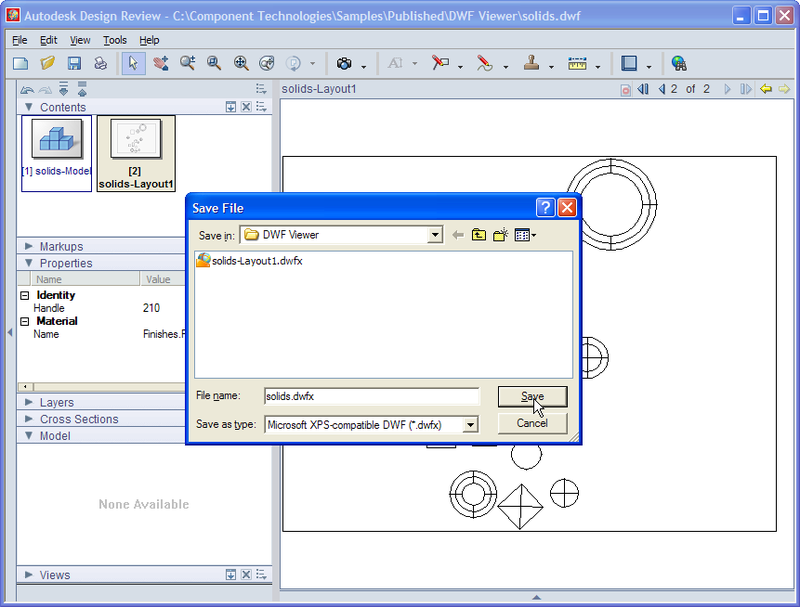Click the Cancel button
Image resolution: width=800 pixels, height=607 pixels.
point(532,423)
